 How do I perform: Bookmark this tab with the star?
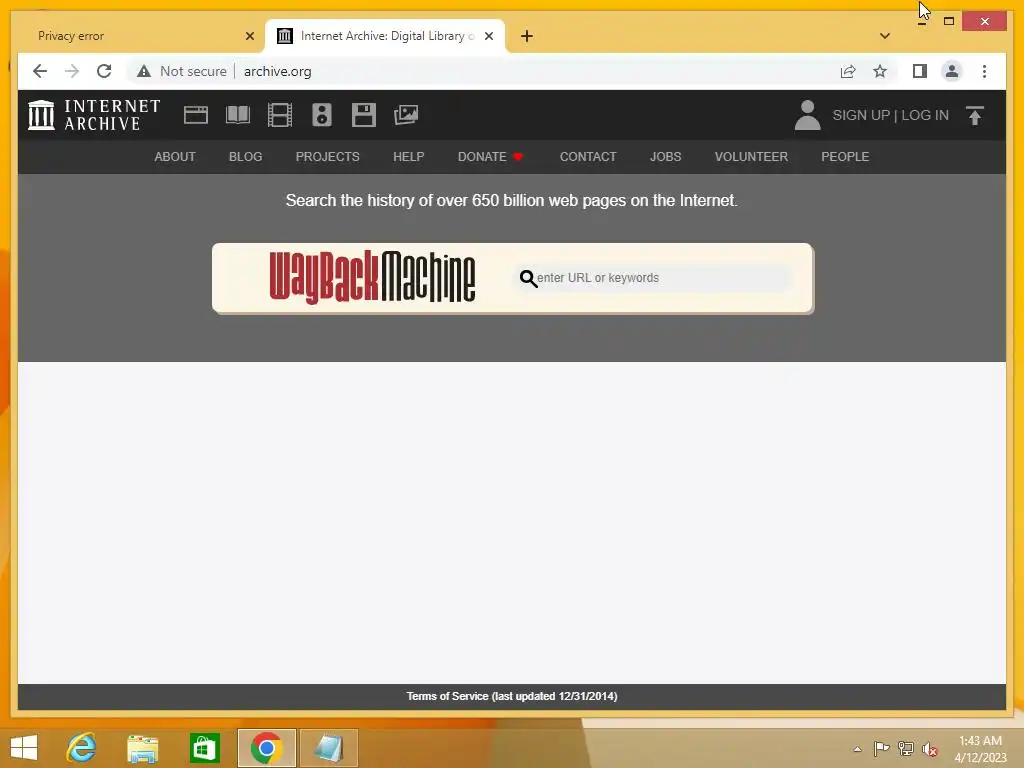click(x=880, y=71)
